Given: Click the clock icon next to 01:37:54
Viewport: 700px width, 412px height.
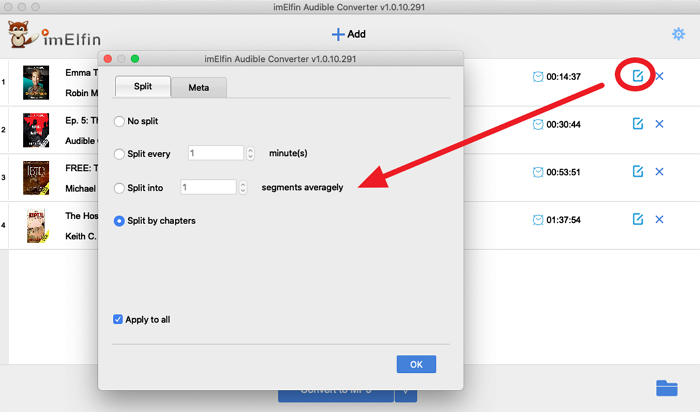Looking at the screenshot, I should [538, 220].
